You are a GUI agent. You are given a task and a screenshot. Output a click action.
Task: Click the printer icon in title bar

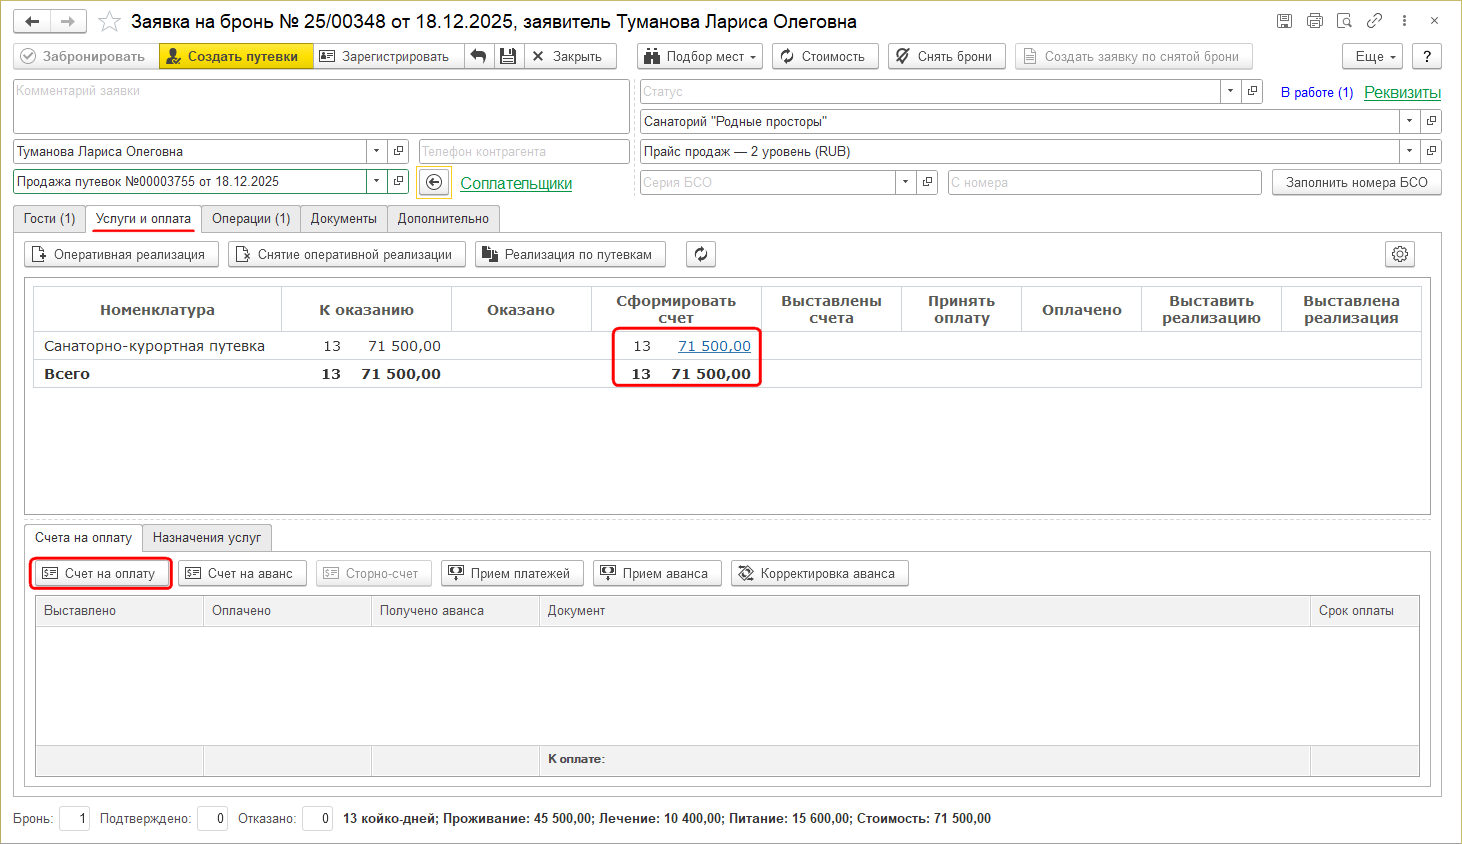pos(1315,21)
